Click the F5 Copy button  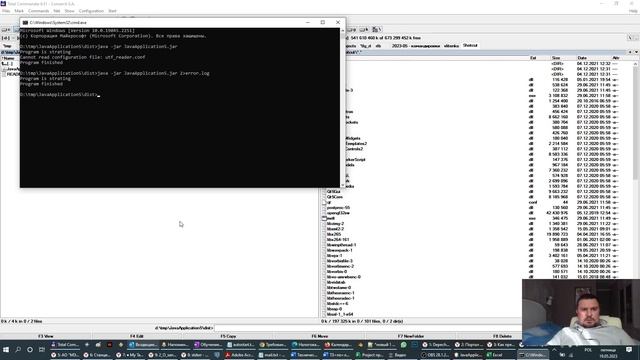228,336
